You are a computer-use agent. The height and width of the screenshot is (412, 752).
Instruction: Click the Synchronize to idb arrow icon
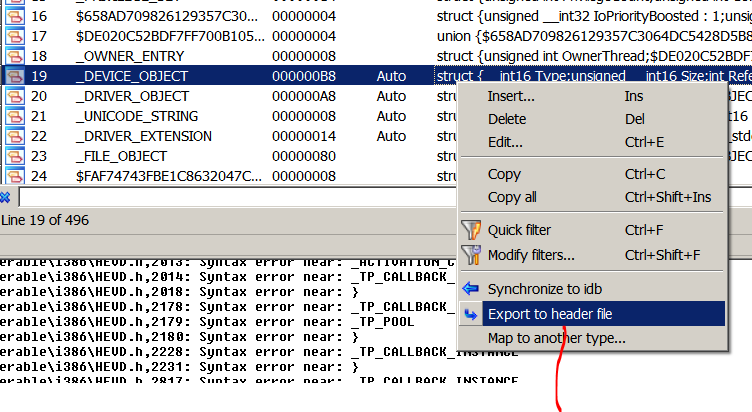coord(470,289)
